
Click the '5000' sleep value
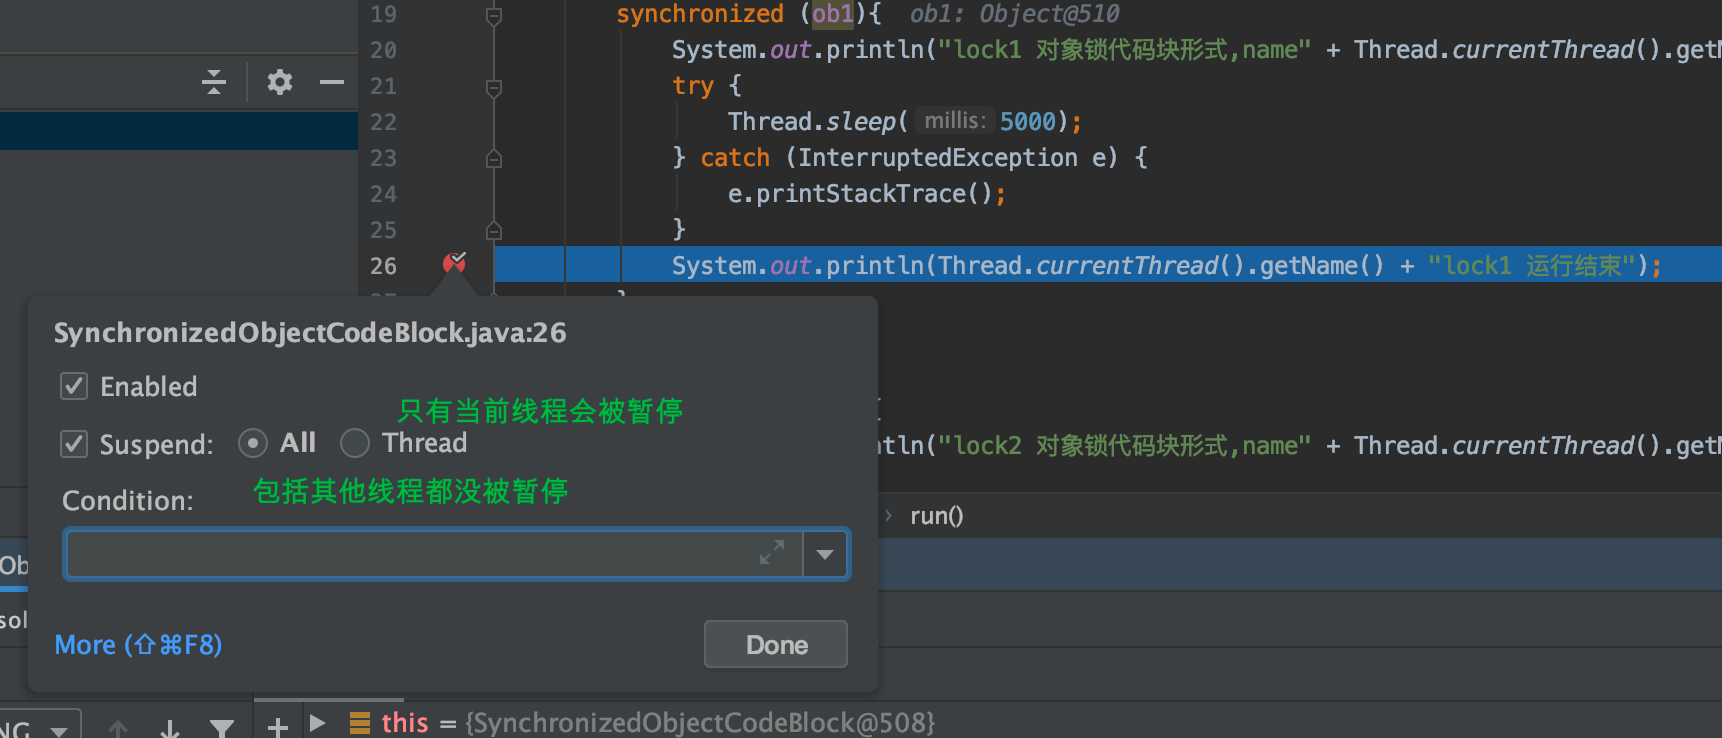click(1028, 122)
